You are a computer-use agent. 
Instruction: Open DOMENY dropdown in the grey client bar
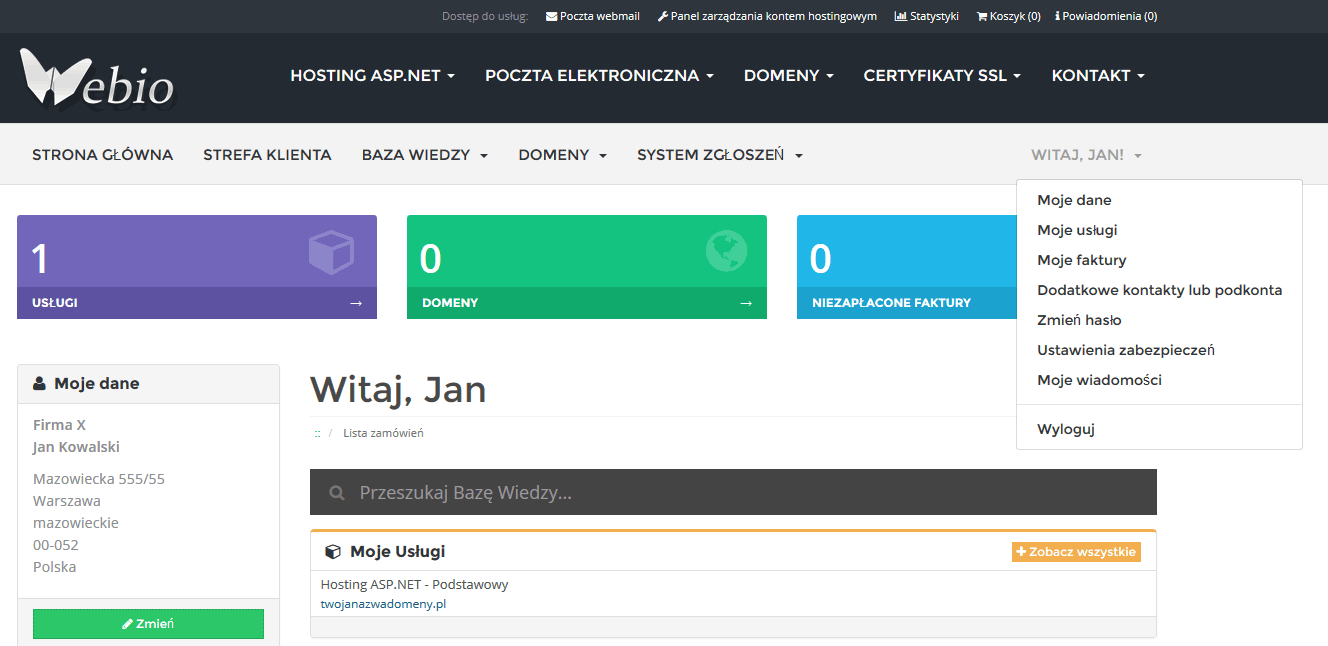(563, 155)
